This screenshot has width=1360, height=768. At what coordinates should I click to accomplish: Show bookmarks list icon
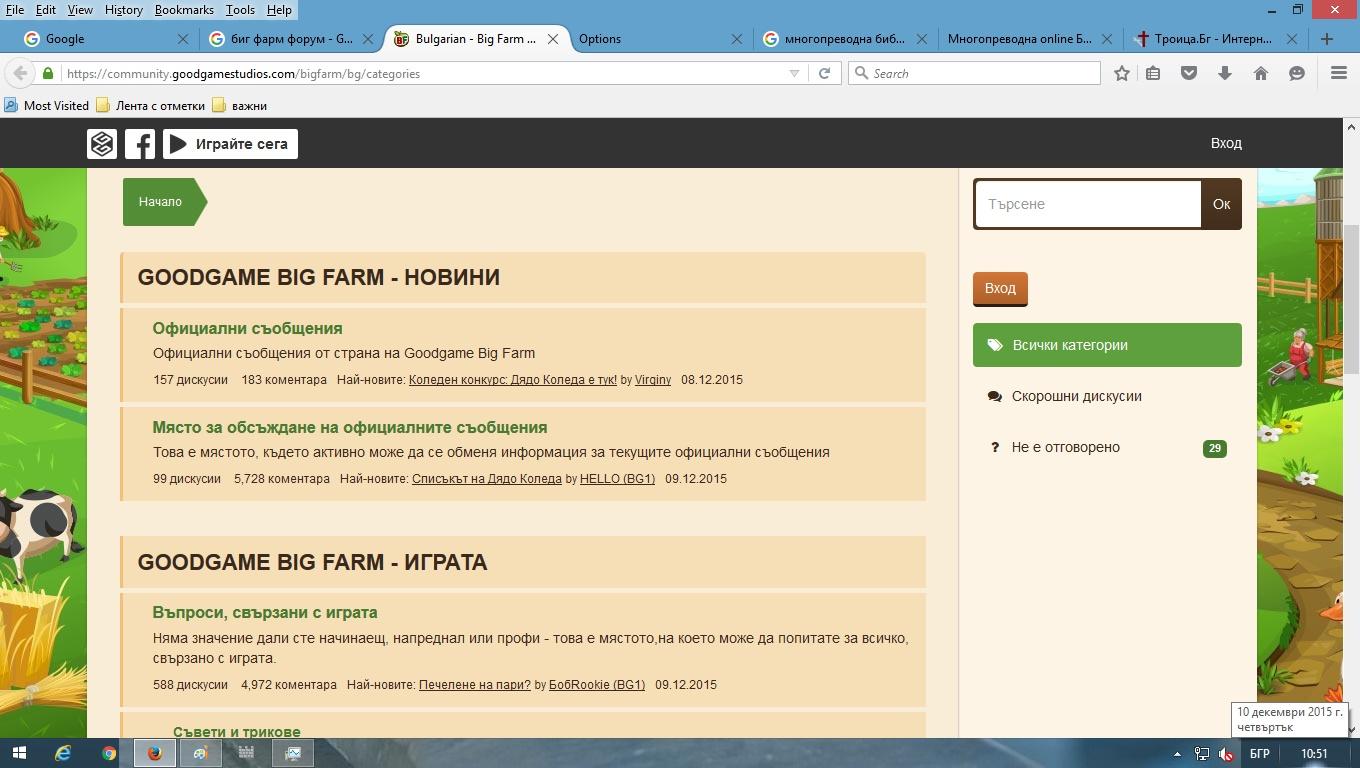coord(1153,73)
